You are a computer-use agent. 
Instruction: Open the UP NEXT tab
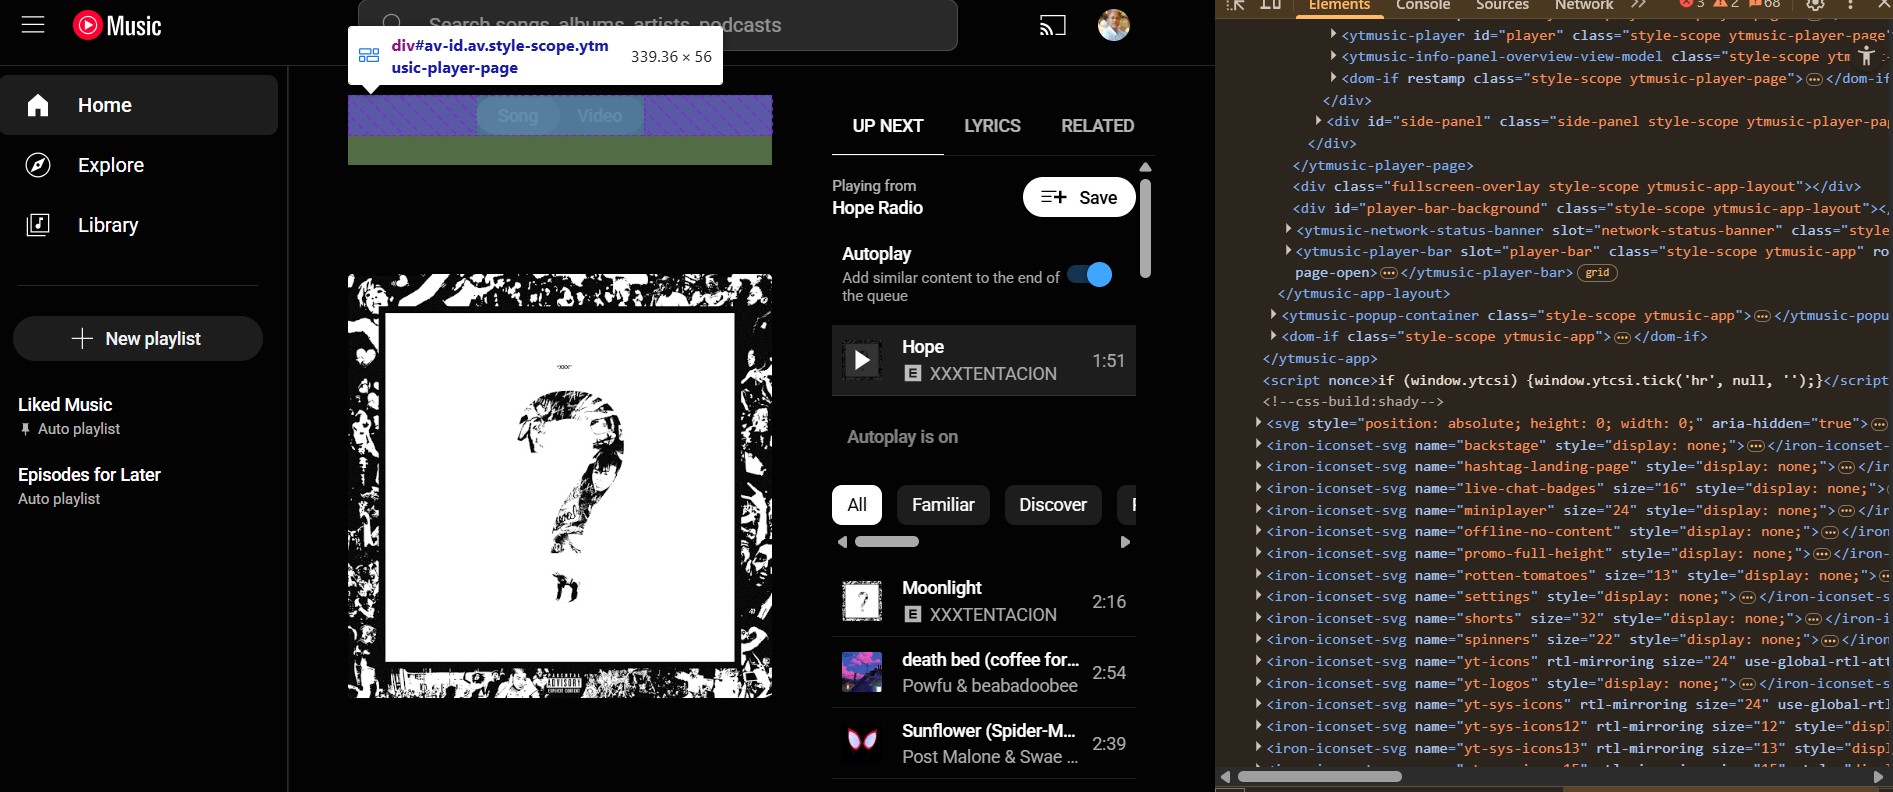pyautogui.click(x=888, y=126)
